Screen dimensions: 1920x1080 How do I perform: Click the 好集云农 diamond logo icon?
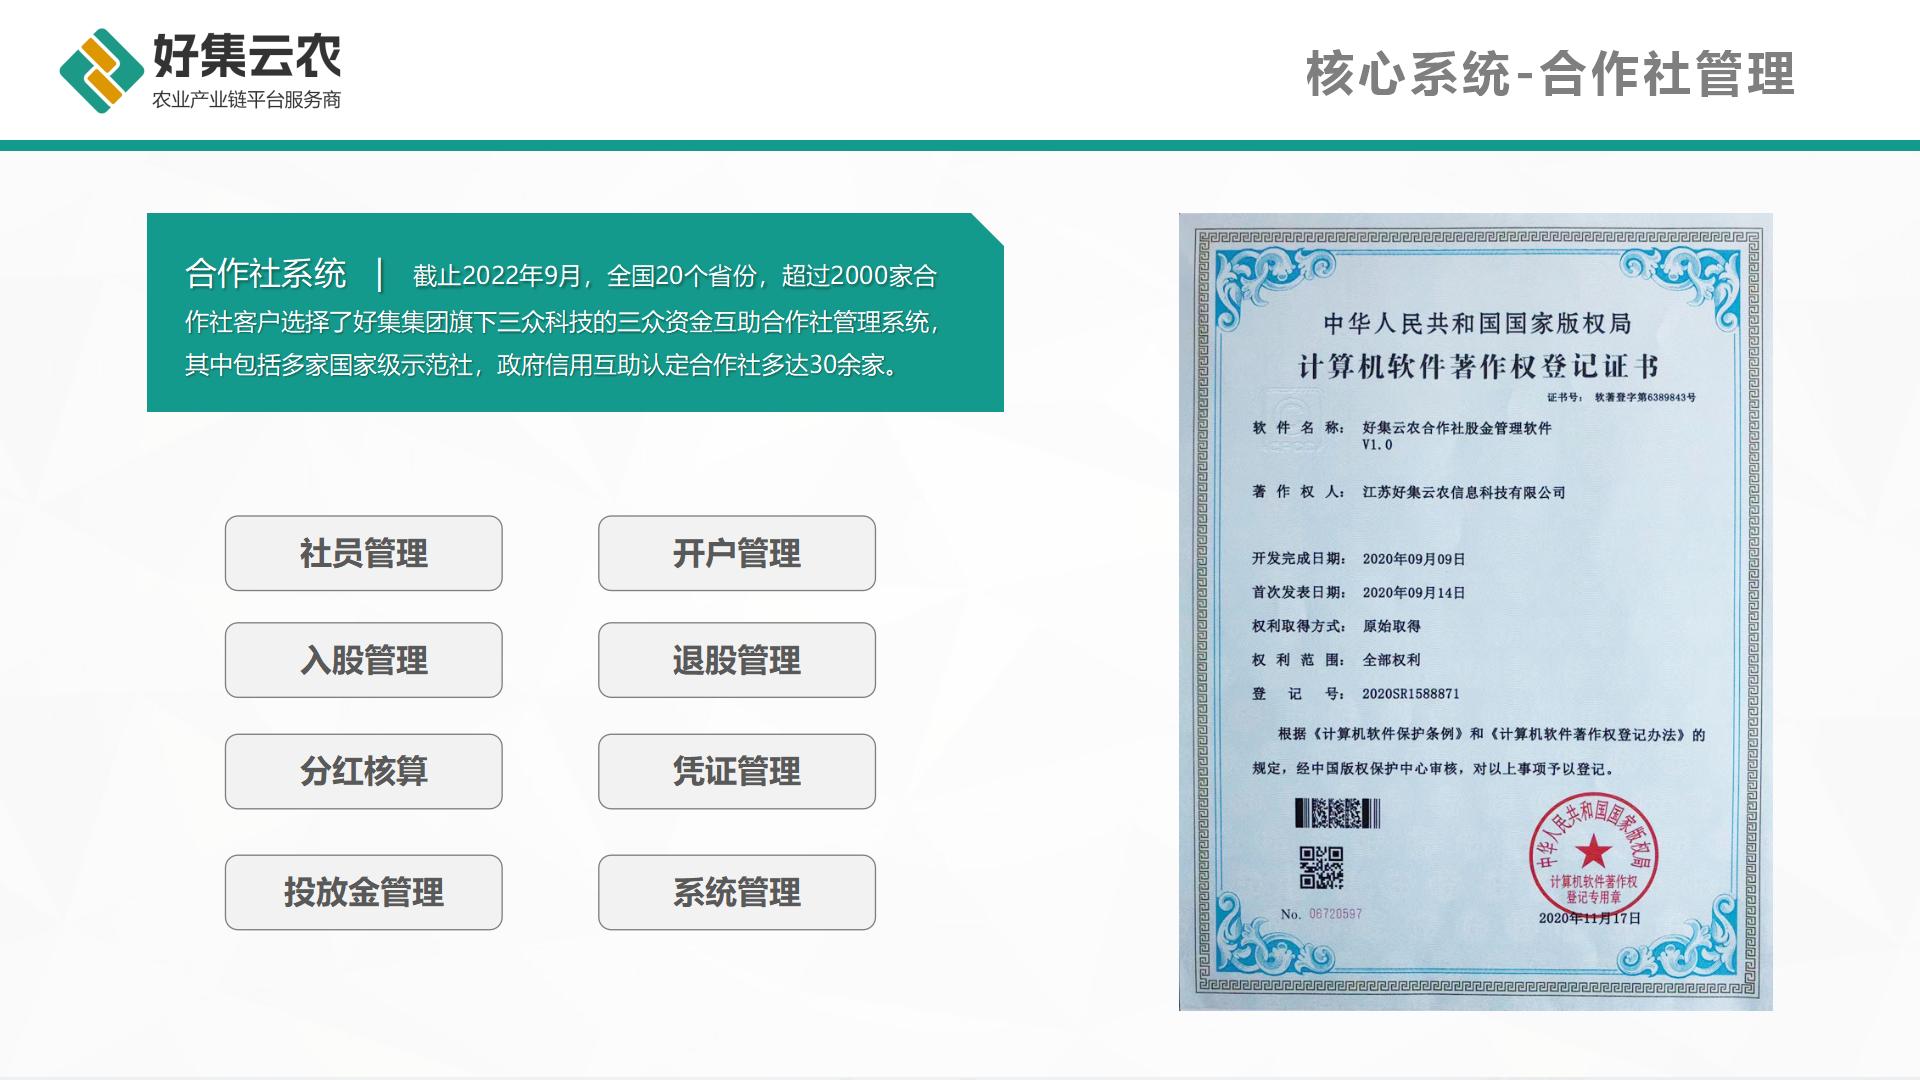point(101,70)
